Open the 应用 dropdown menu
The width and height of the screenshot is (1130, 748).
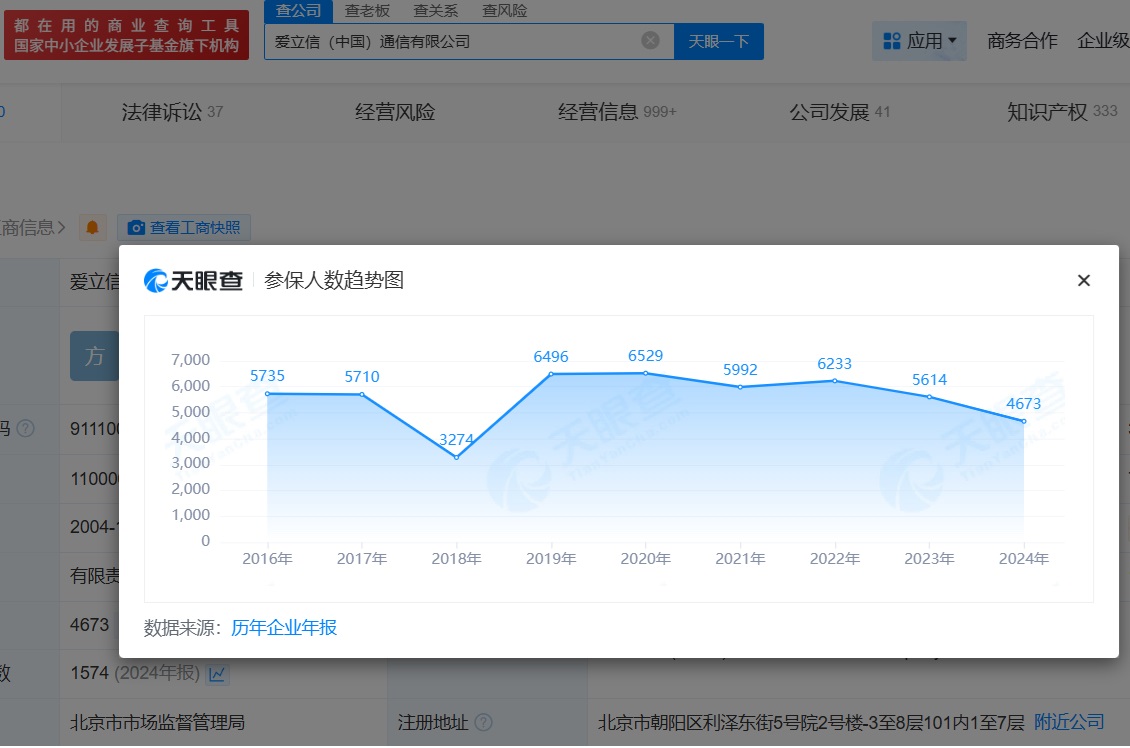[920, 41]
